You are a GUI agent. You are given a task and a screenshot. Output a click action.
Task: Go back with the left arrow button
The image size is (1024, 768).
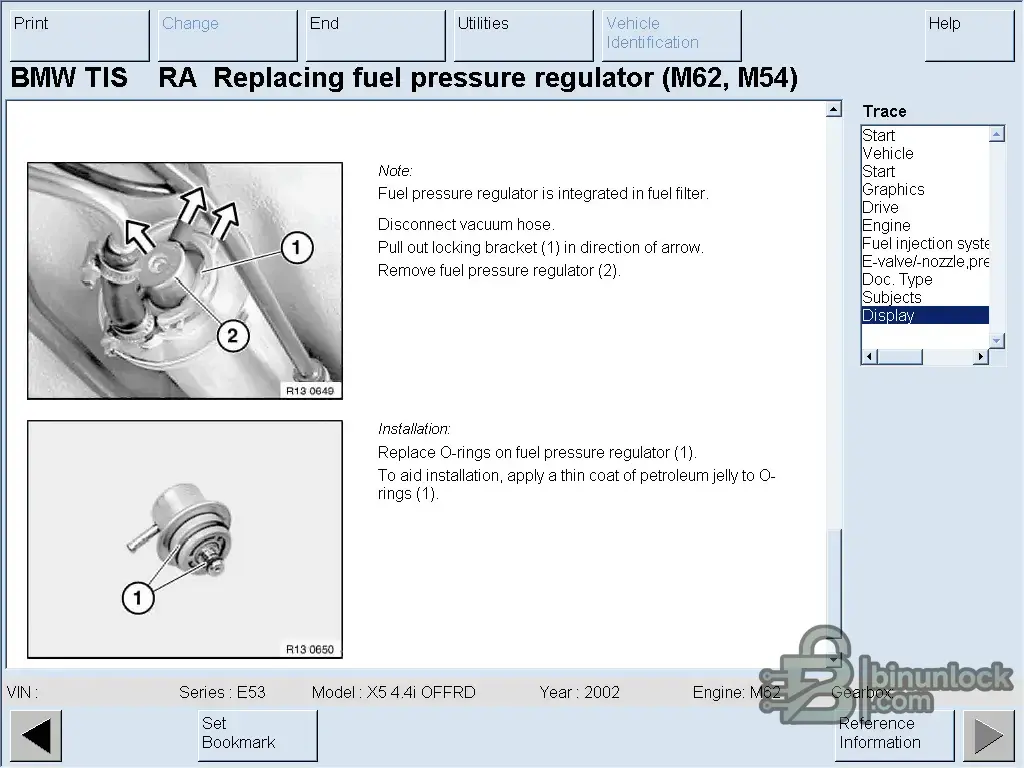point(36,736)
